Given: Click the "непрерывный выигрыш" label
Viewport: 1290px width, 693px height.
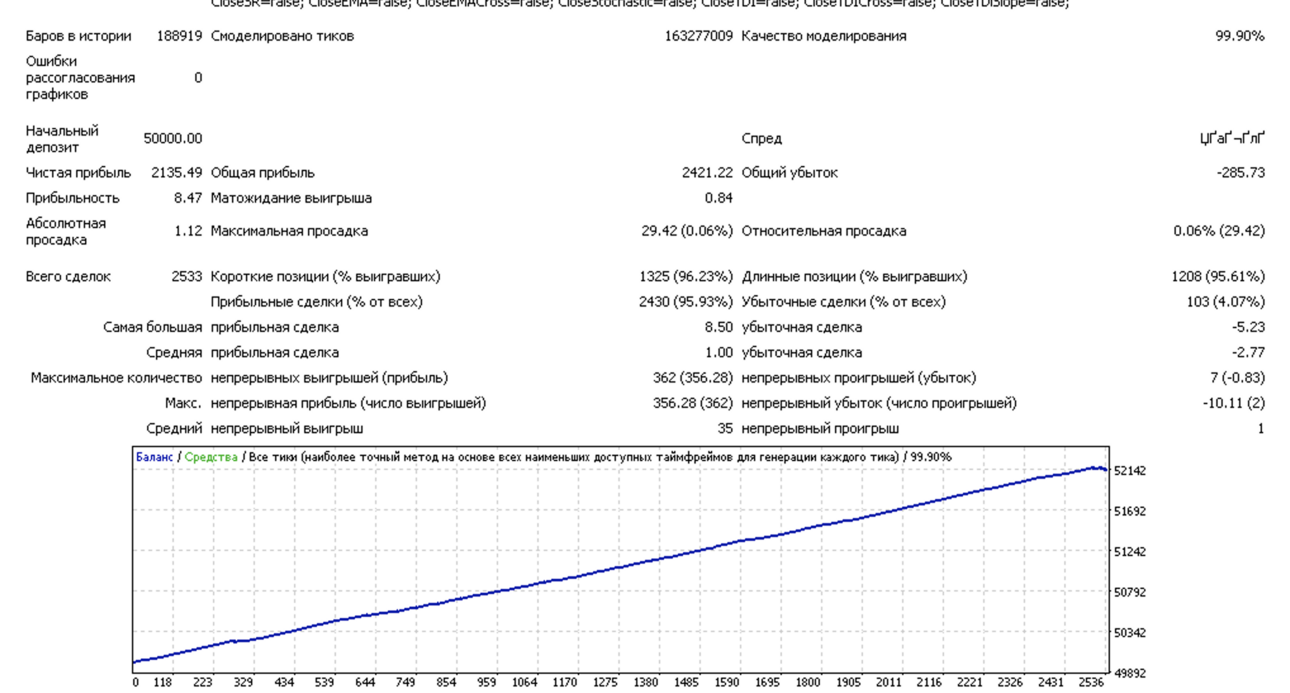Looking at the screenshot, I should tap(287, 428).
